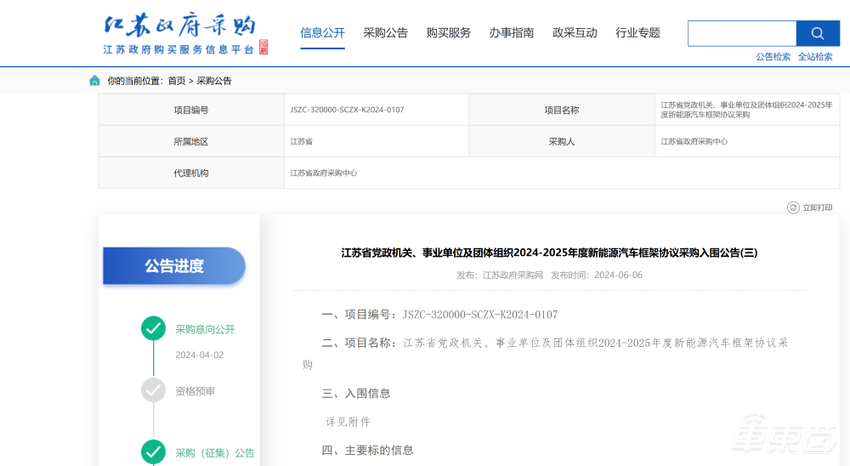Click the 公告进度 blue header
The width and height of the screenshot is (850, 466).
tap(174, 266)
